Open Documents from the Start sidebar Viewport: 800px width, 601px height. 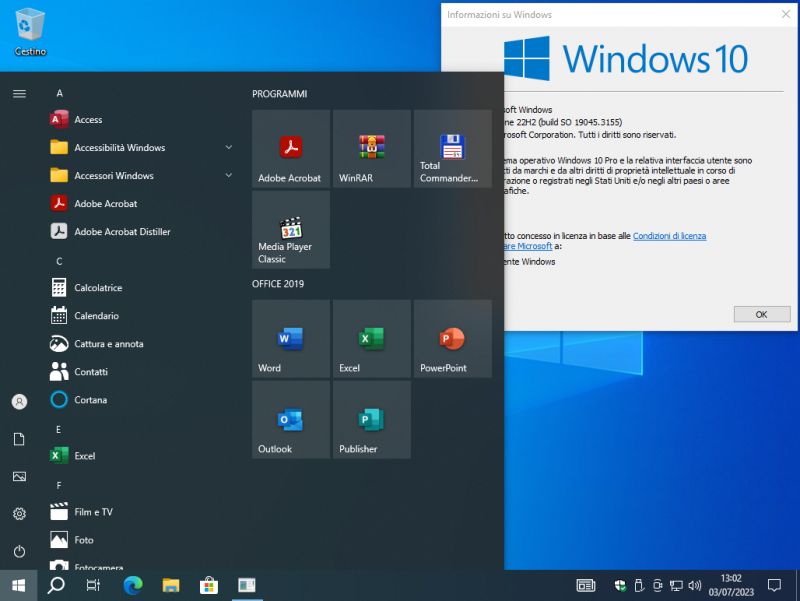[x=19, y=439]
